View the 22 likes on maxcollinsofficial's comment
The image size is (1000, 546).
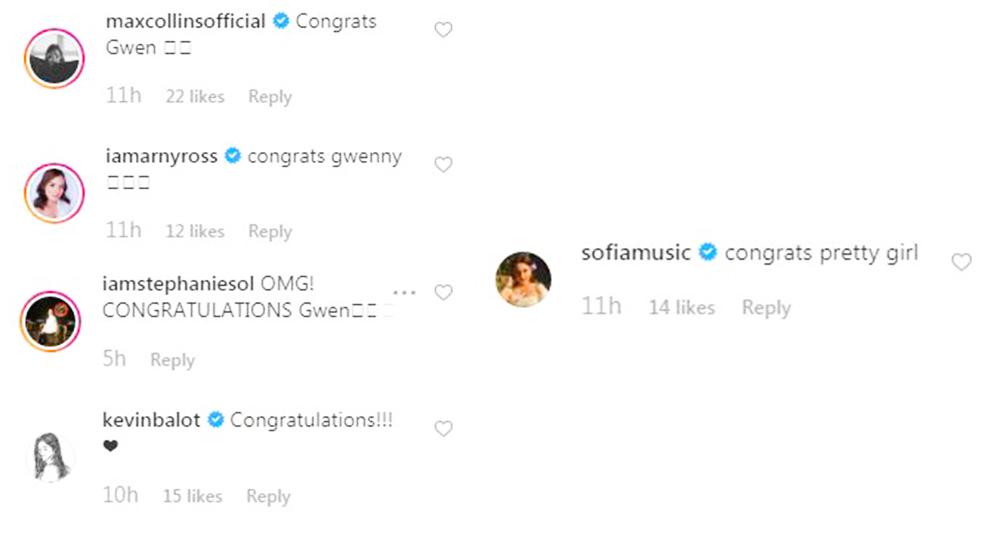(x=195, y=97)
